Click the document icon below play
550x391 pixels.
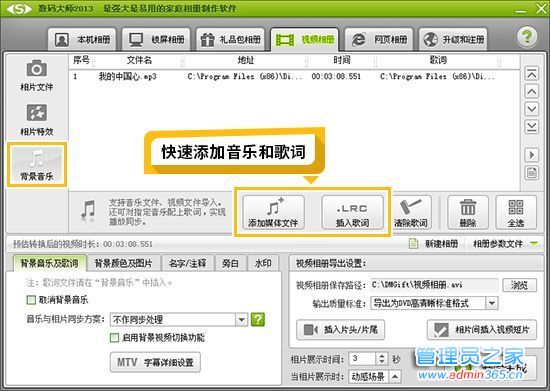coord(531,173)
